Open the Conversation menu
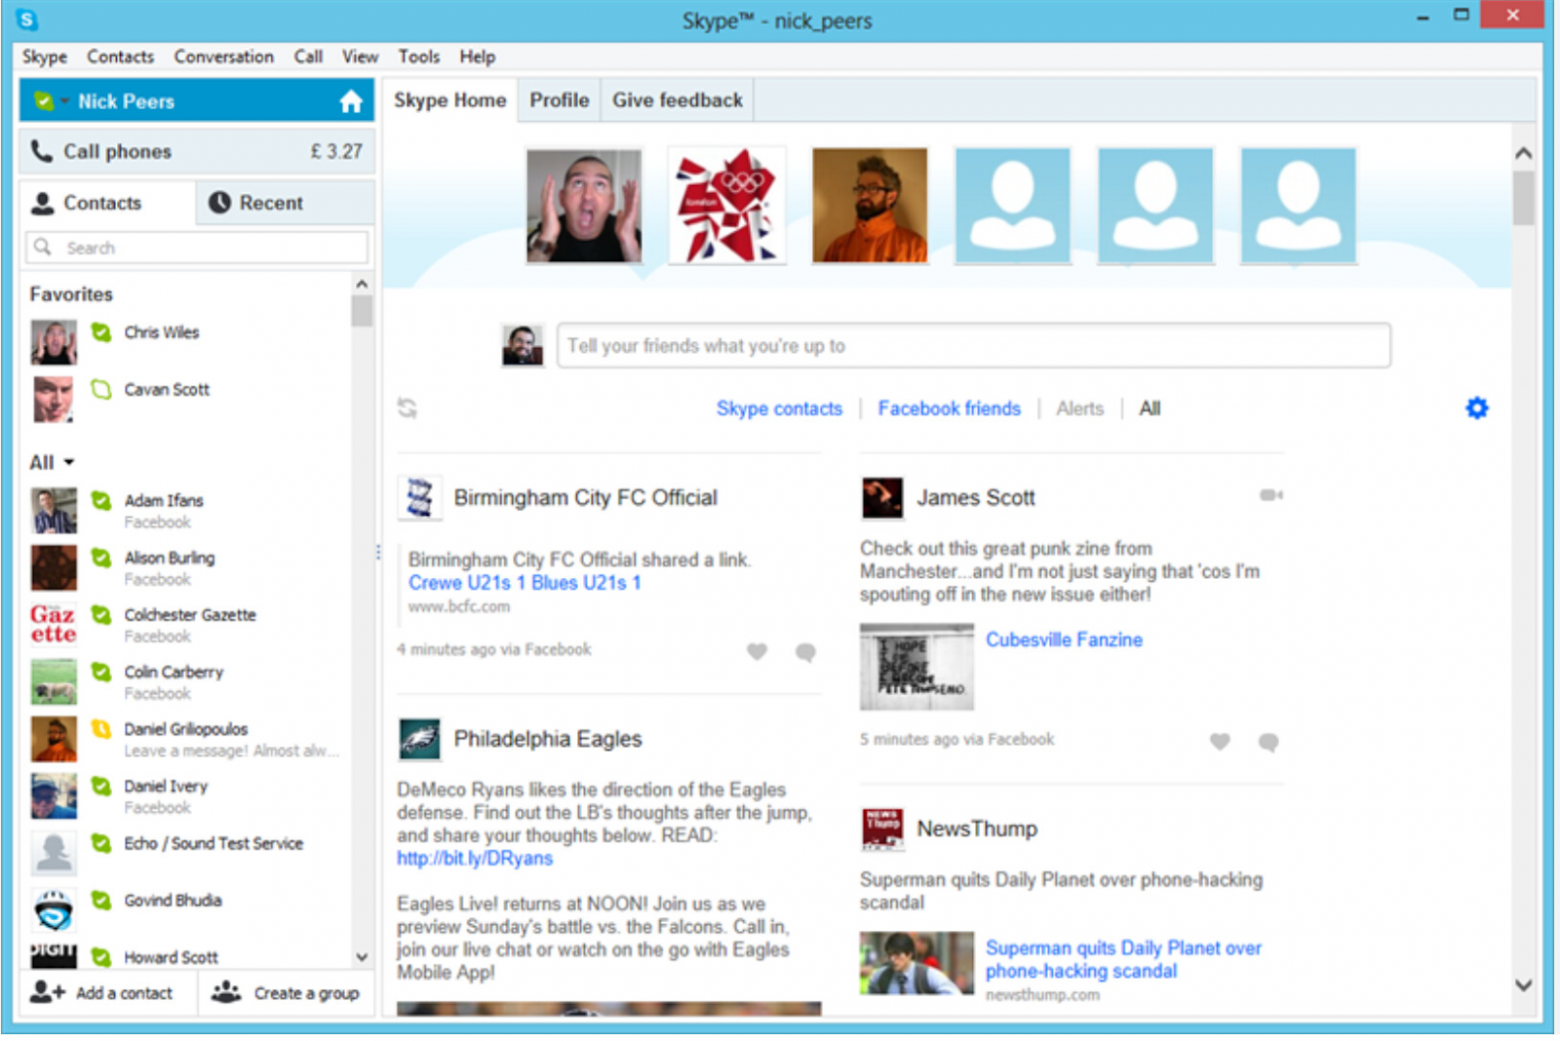This screenshot has height=1041, width=1560. (223, 57)
